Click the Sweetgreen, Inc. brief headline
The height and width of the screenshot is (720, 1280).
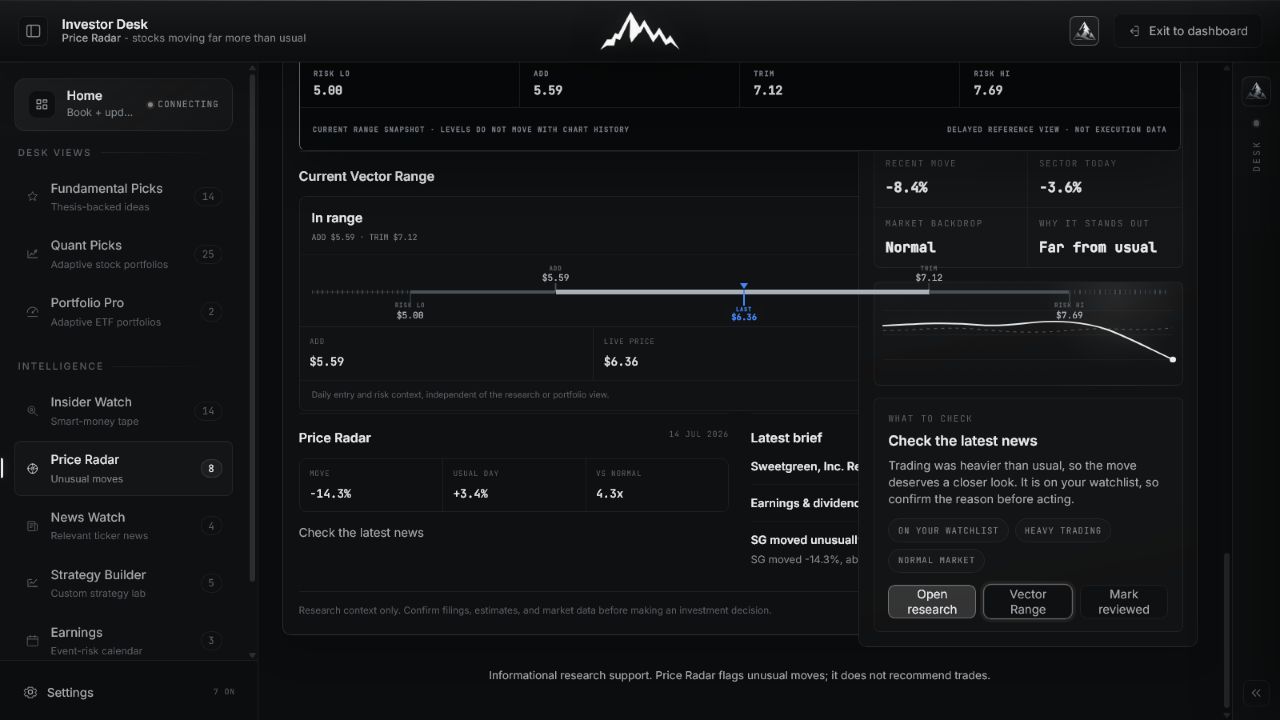click(x=805, y=466)
